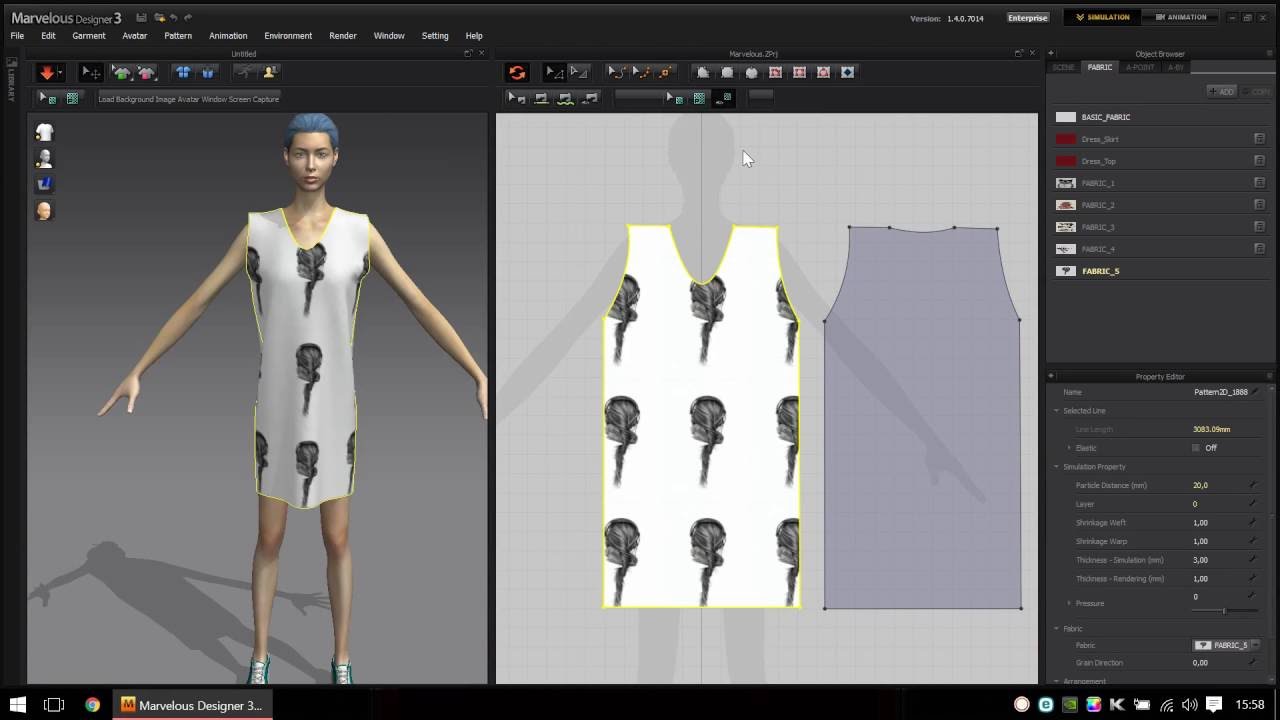Collapse the Selected Line section
Image resolution: width=1280 pixels, height=720 pixels.
pos(1056,411)
